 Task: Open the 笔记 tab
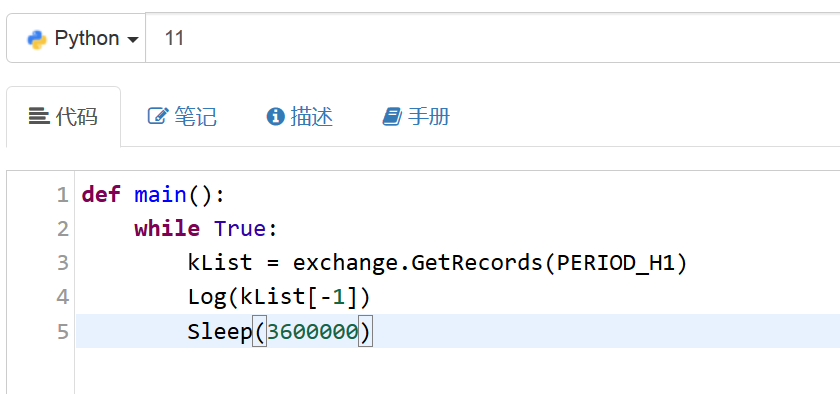pos(182,116)
